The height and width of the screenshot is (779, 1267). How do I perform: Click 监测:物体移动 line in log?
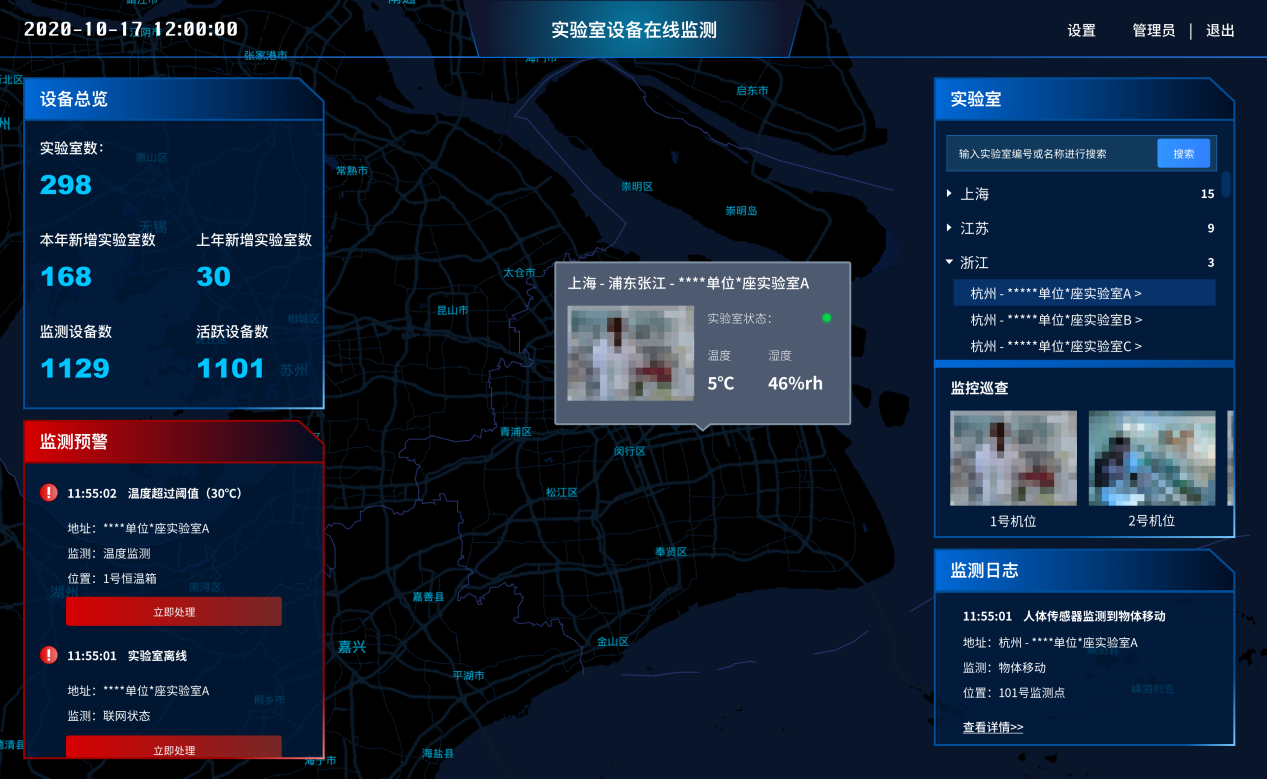coord(1004,667)
